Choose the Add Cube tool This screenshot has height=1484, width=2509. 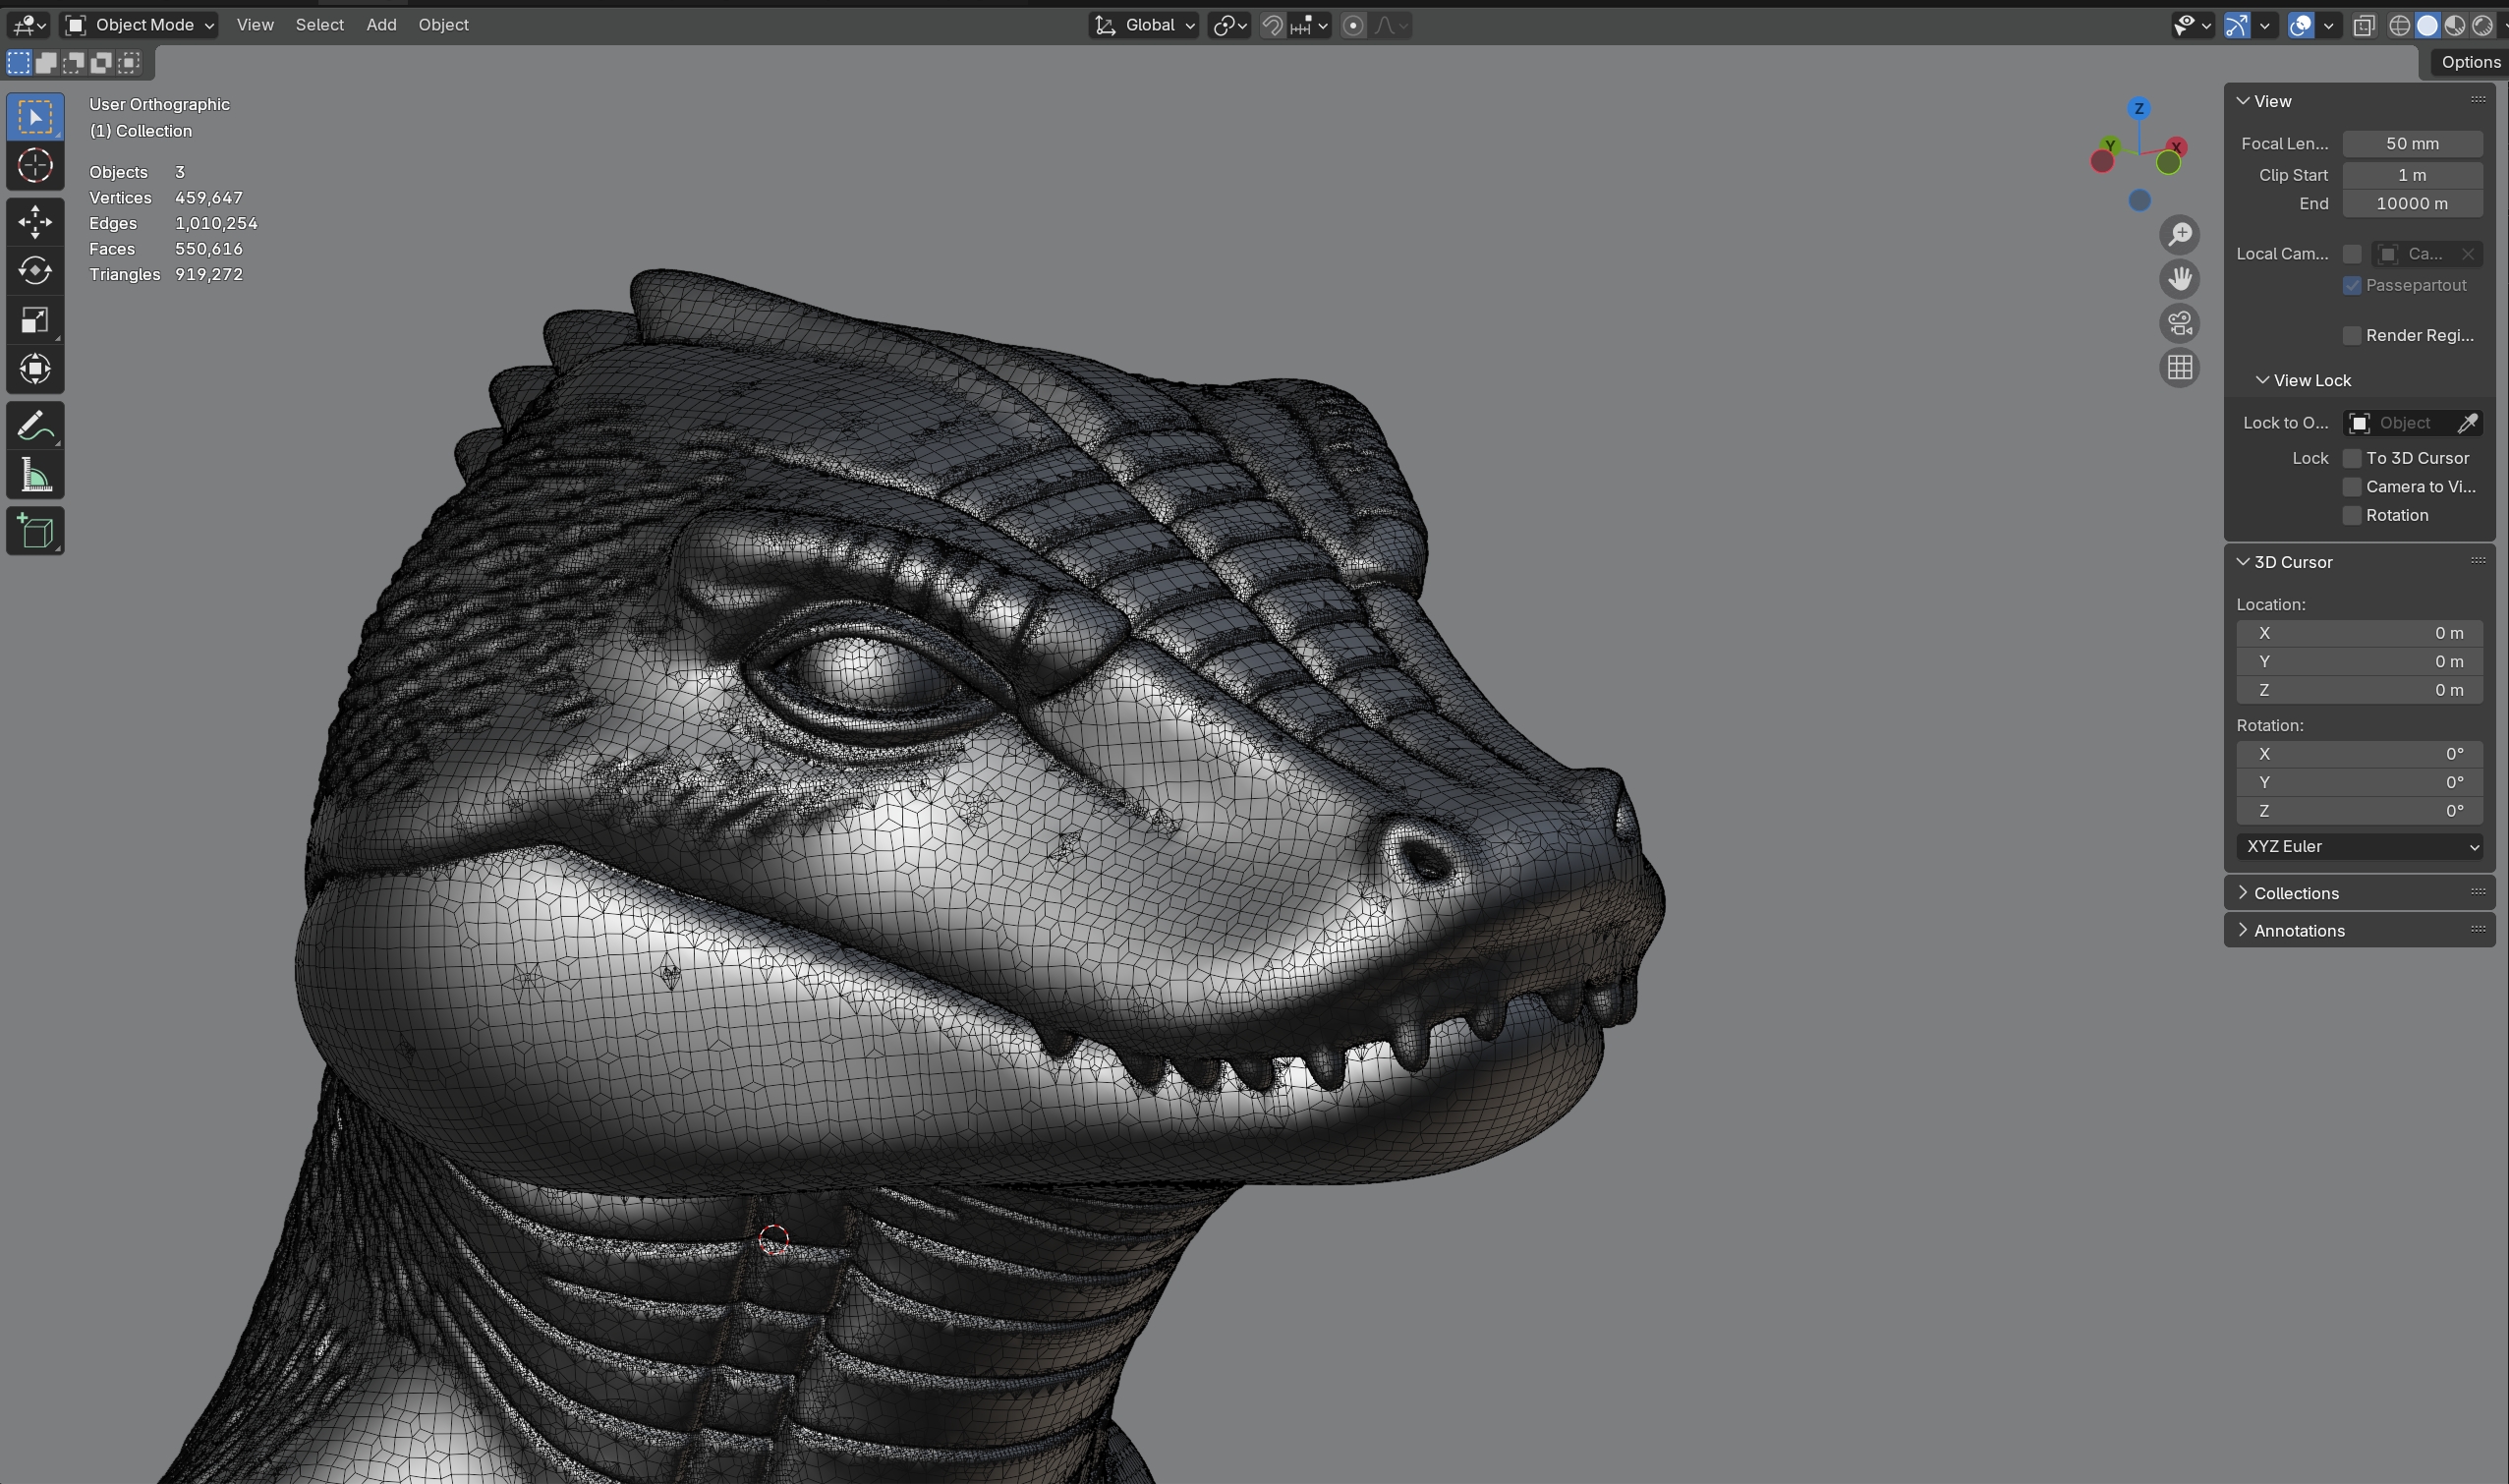click(x=35, y=531)
